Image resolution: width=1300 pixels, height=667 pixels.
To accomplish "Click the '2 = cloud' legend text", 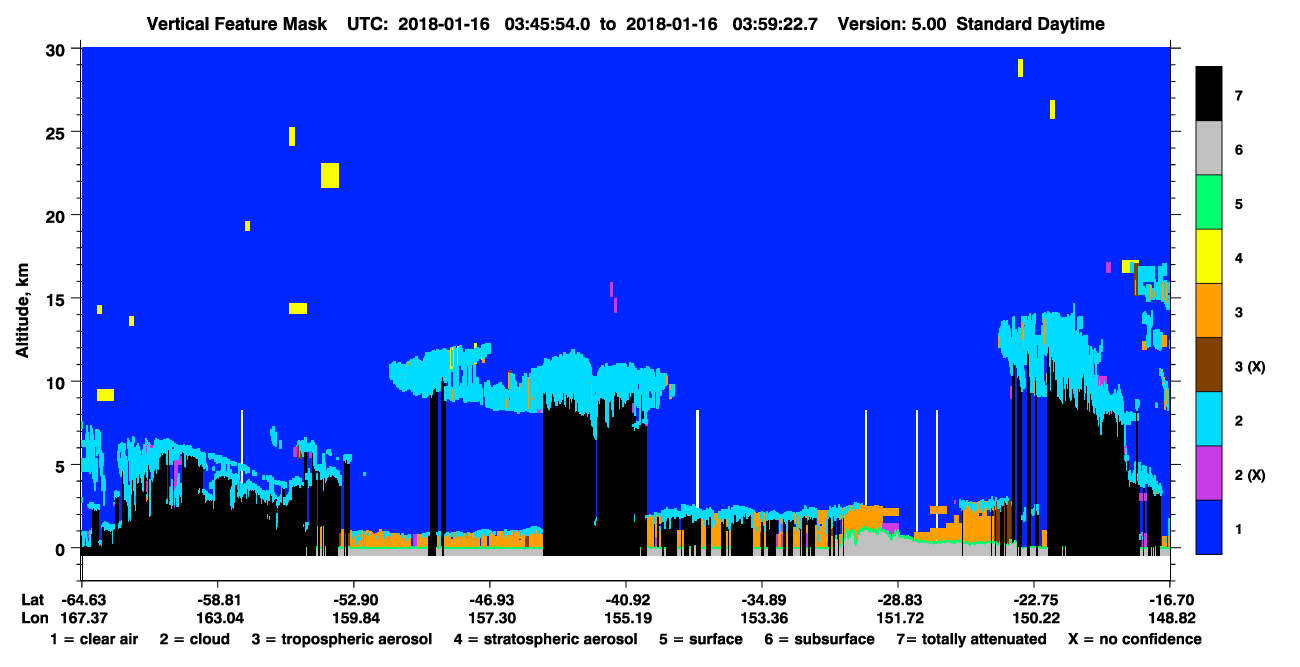I will (x=194, y=639).
